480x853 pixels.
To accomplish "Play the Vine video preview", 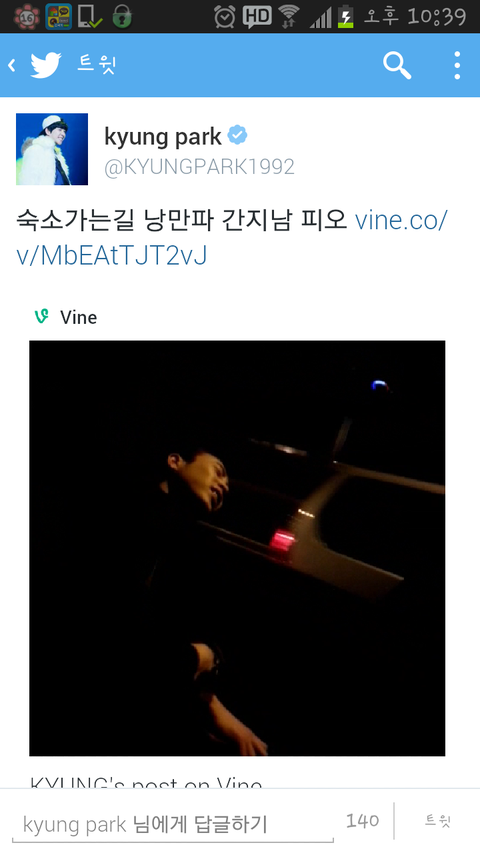I will (237, 548).
